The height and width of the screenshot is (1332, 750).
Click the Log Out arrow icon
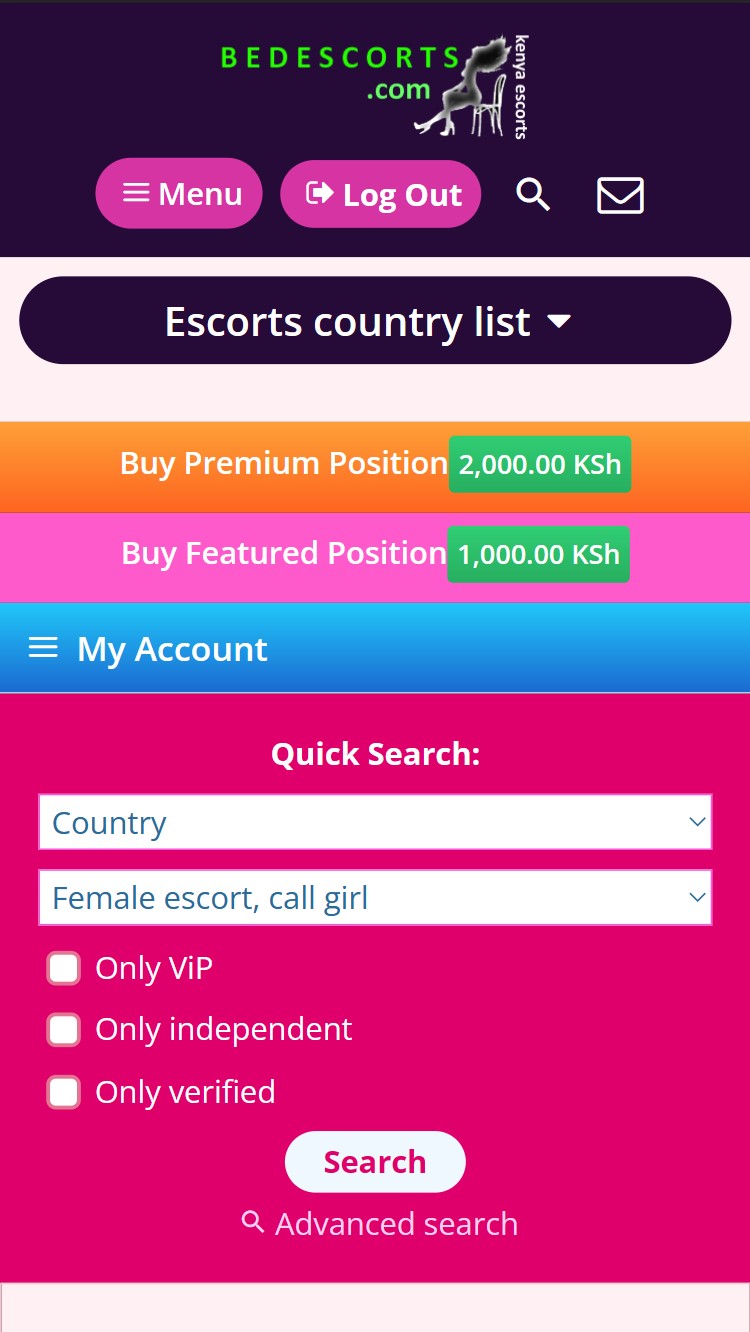319,193
